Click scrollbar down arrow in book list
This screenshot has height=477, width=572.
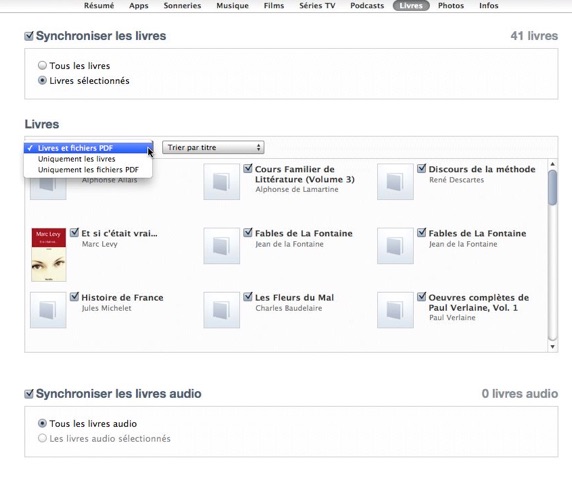(x=553, y=347)
